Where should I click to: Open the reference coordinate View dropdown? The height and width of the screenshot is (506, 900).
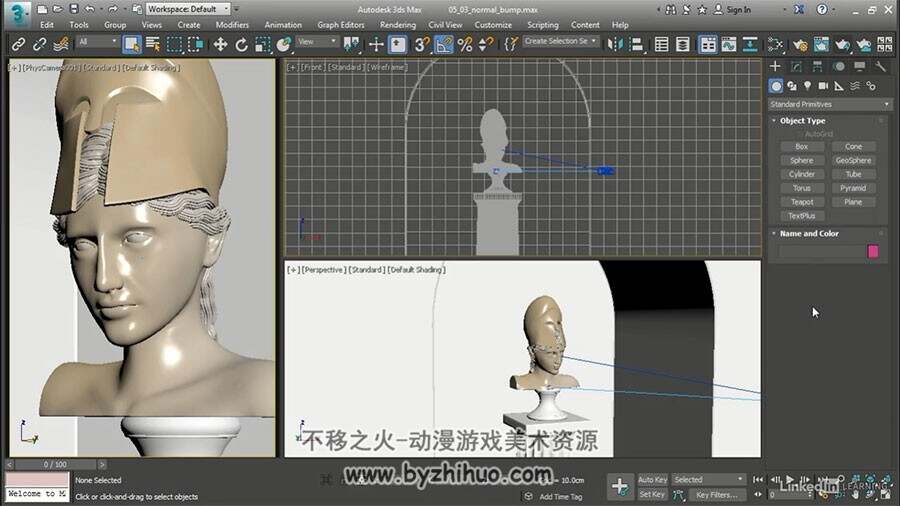317,42
